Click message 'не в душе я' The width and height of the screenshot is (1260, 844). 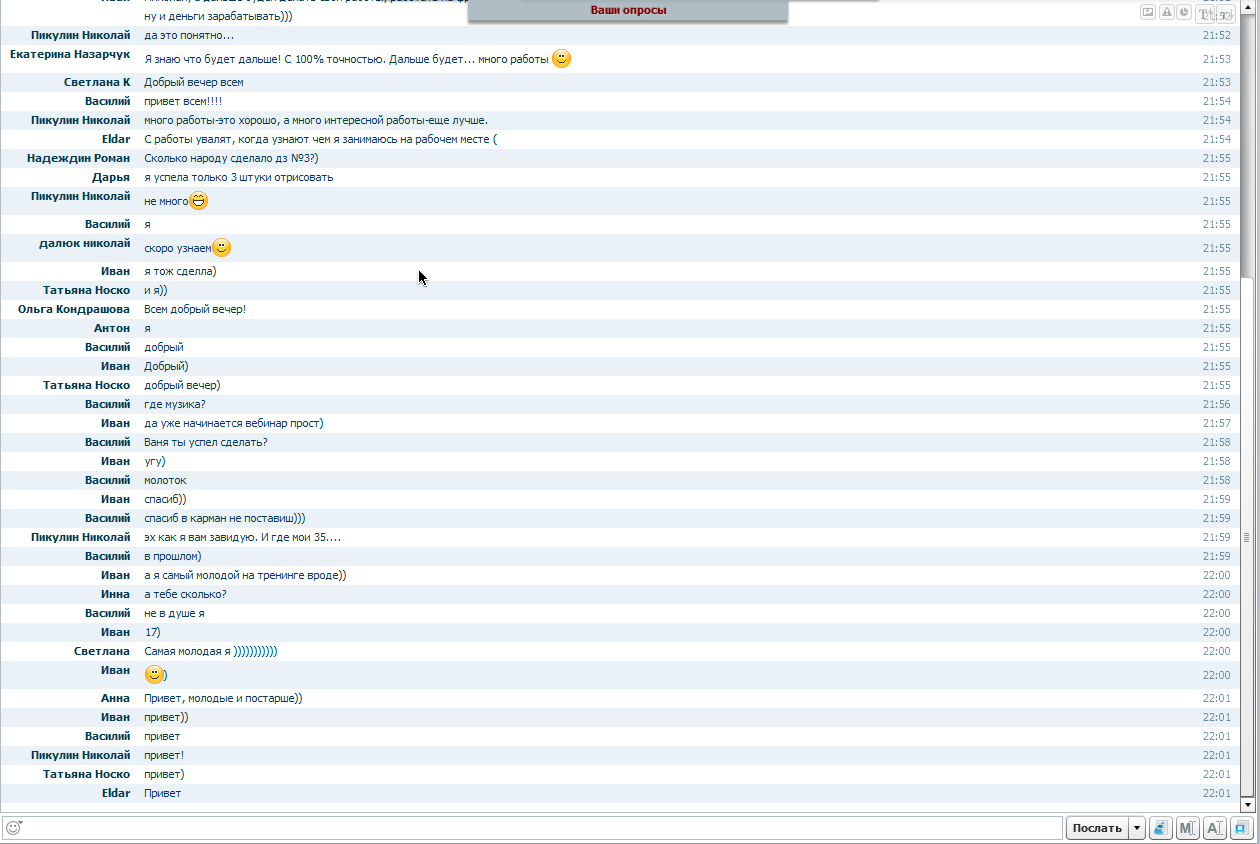coord(174,613)
